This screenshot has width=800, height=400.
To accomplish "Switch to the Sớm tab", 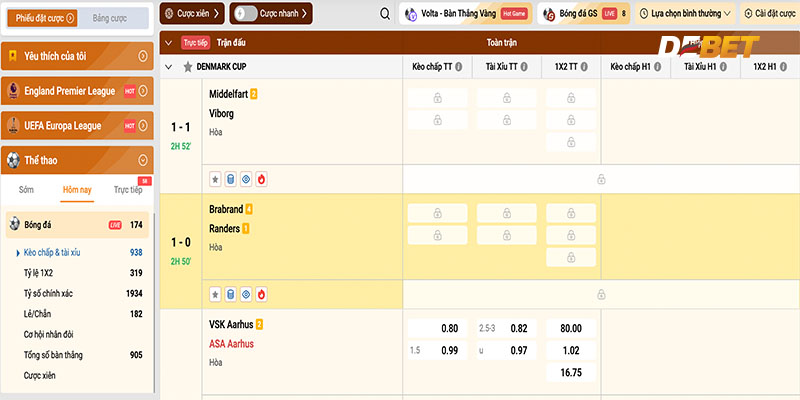I will coord(26,189).
